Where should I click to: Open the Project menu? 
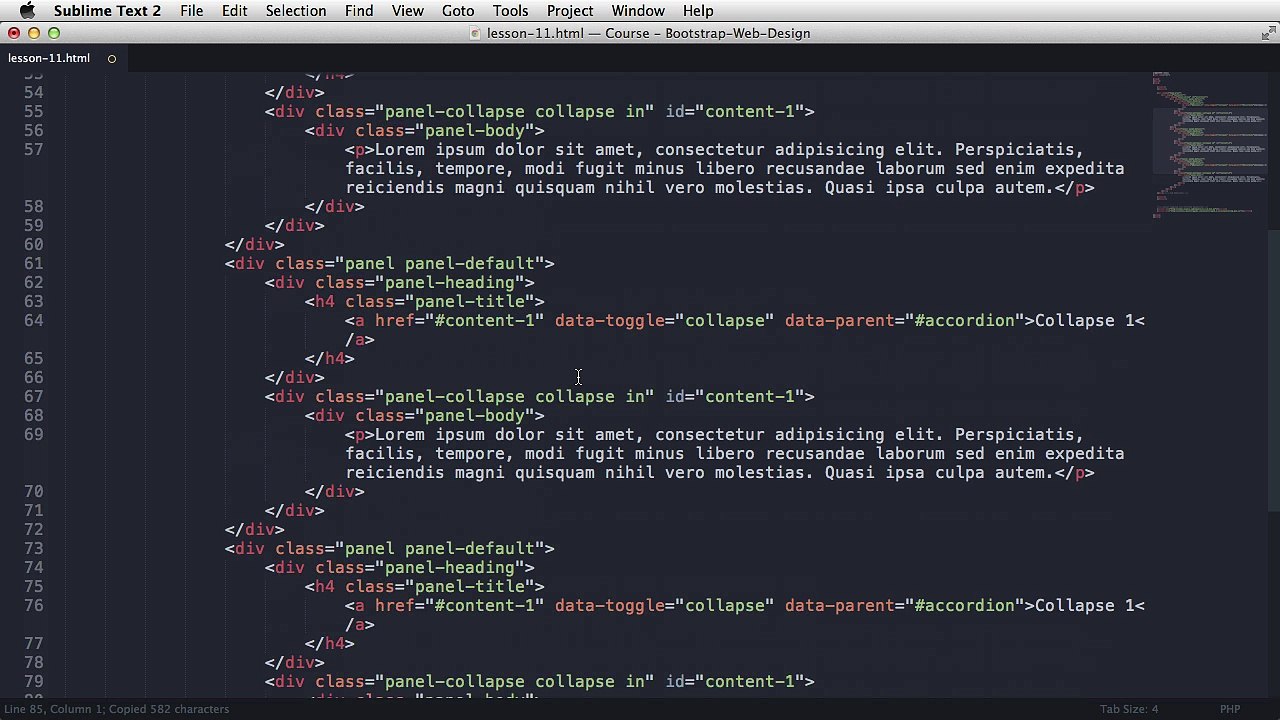pyautogui.click(x=570, y=11)
